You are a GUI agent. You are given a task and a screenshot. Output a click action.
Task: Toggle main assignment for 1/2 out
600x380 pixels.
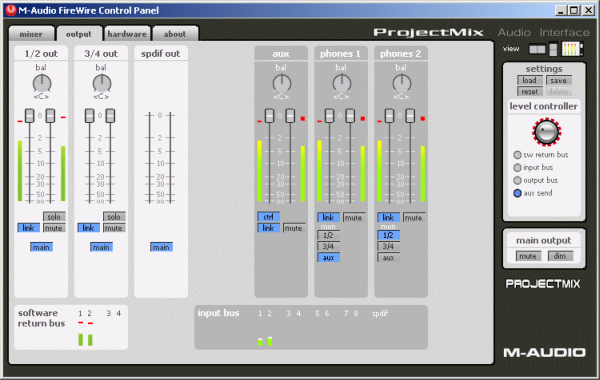(x=41, y=247)
